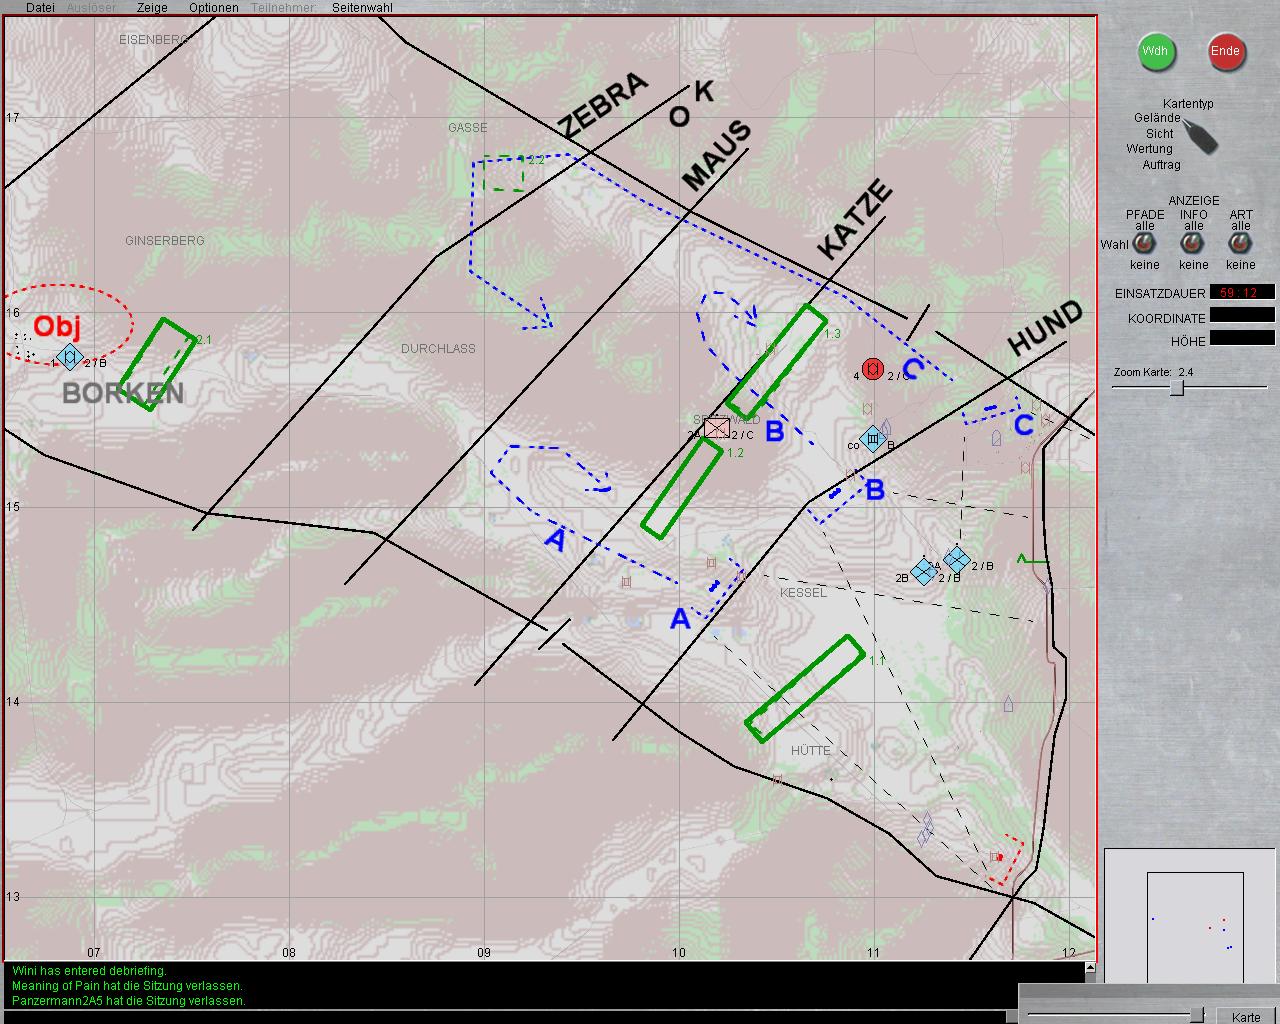Select the blue unit icon near Borken

(x=68, y=357)
